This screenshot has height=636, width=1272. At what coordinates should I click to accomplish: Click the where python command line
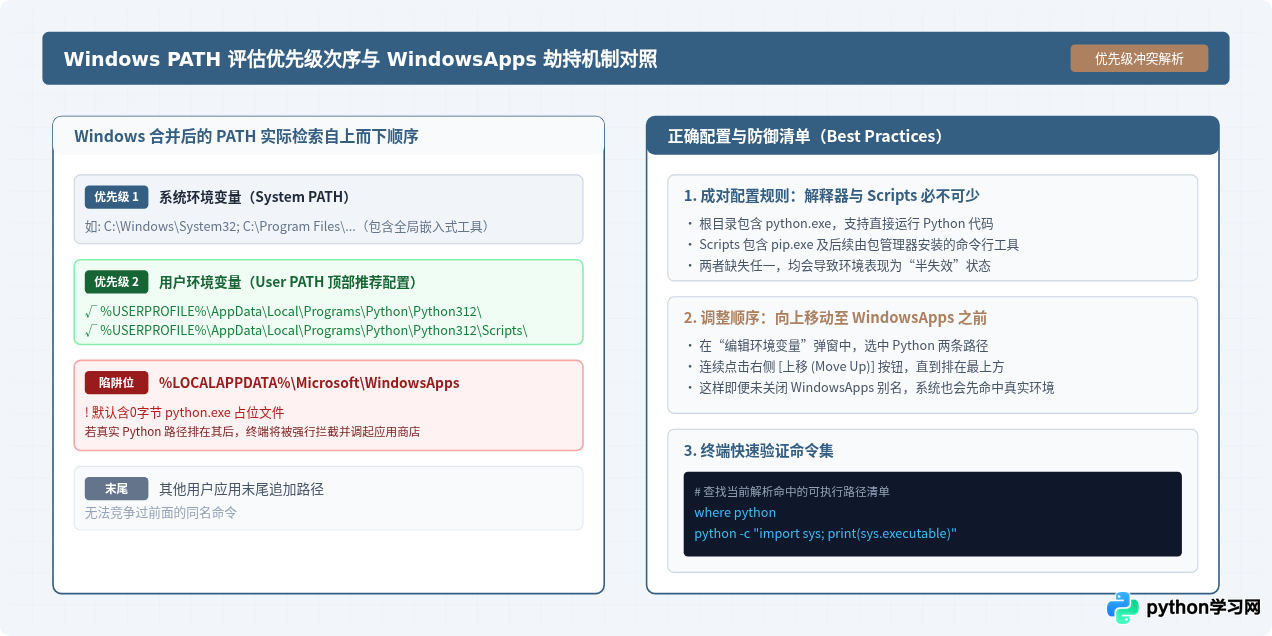[735, 513]
